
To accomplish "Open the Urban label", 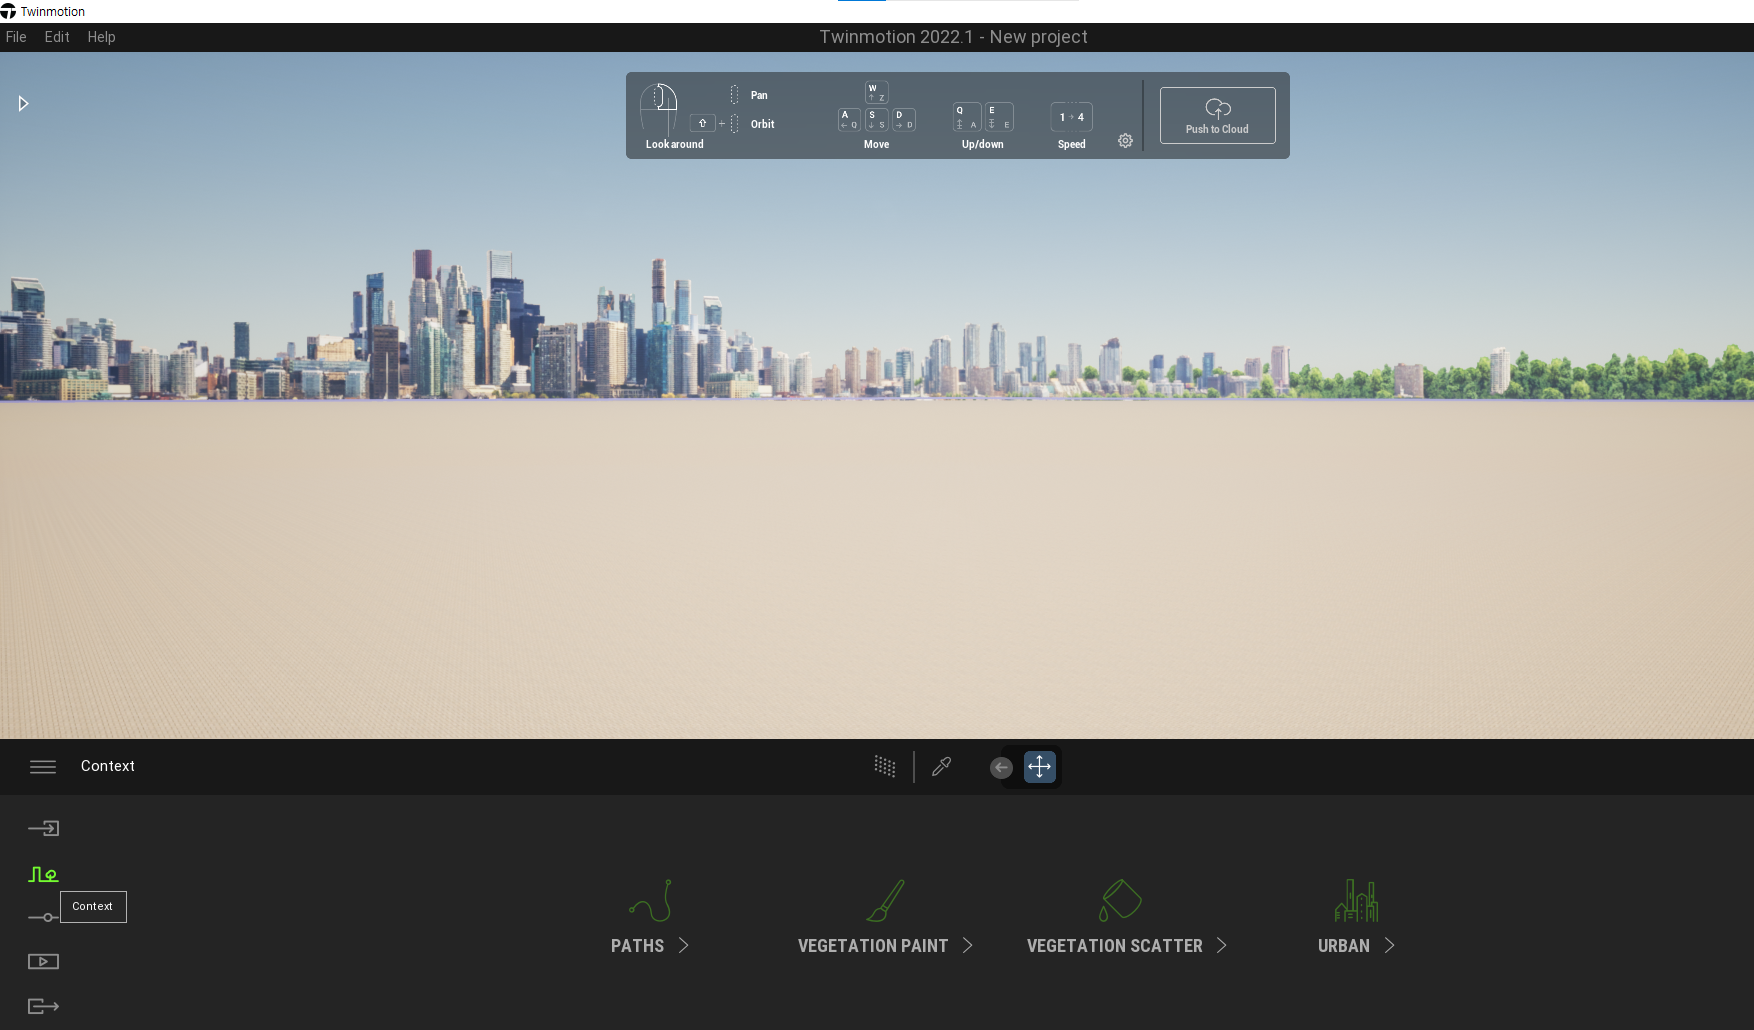I will pos(1344,946).
